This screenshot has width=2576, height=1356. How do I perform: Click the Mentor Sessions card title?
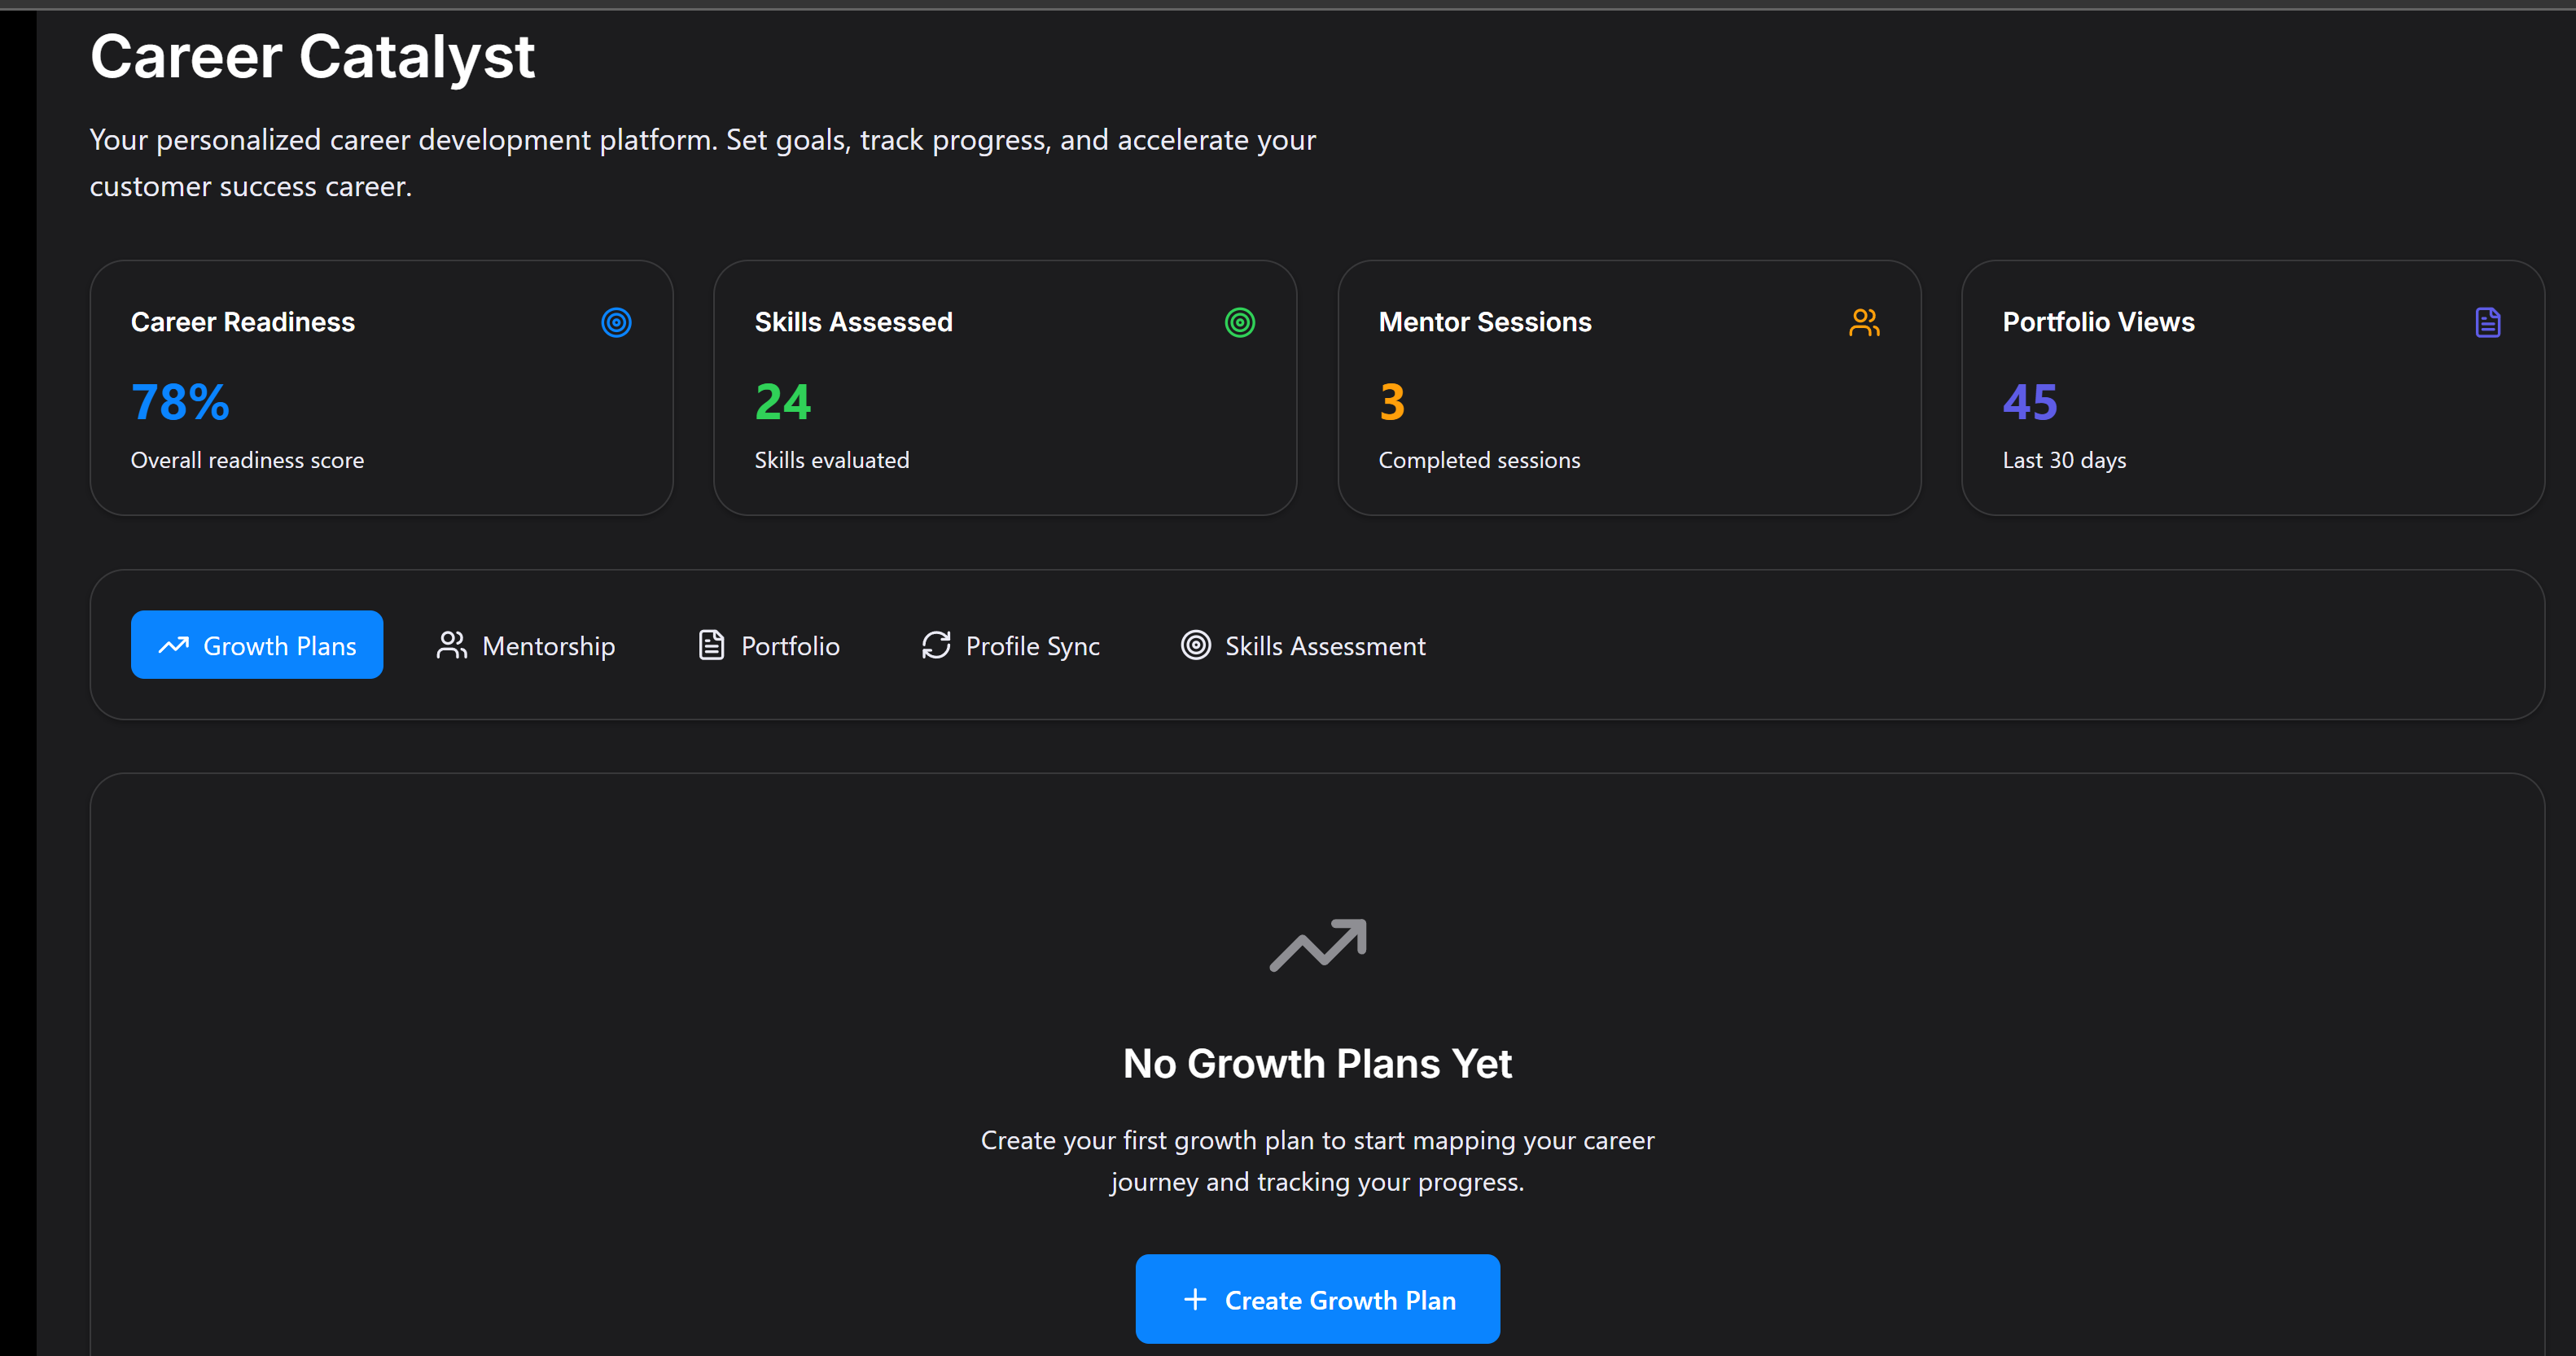click(1485, 322)
